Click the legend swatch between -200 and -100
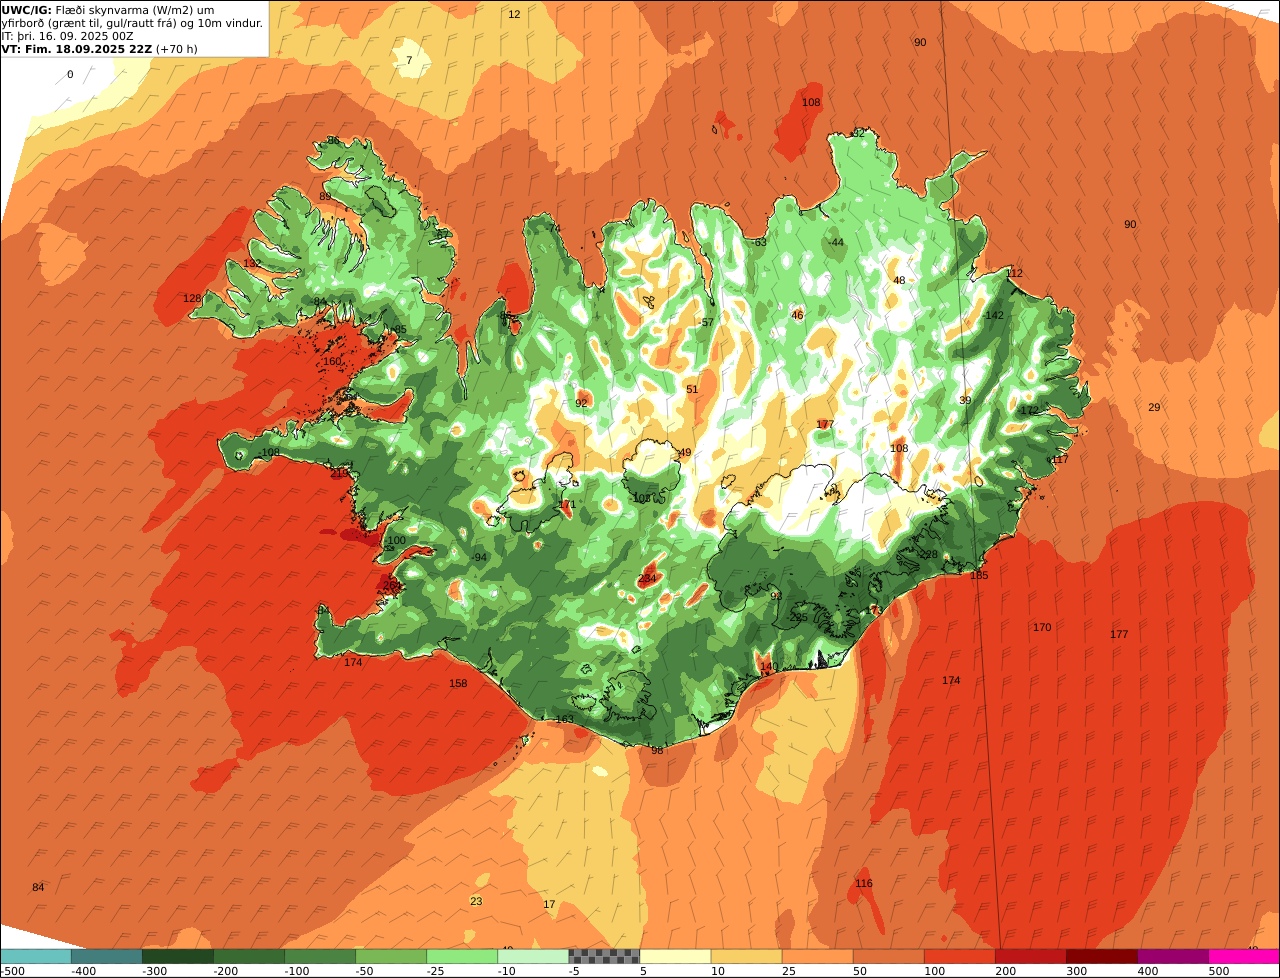Viewport: 1280px width, 978px height. [249, 956]
